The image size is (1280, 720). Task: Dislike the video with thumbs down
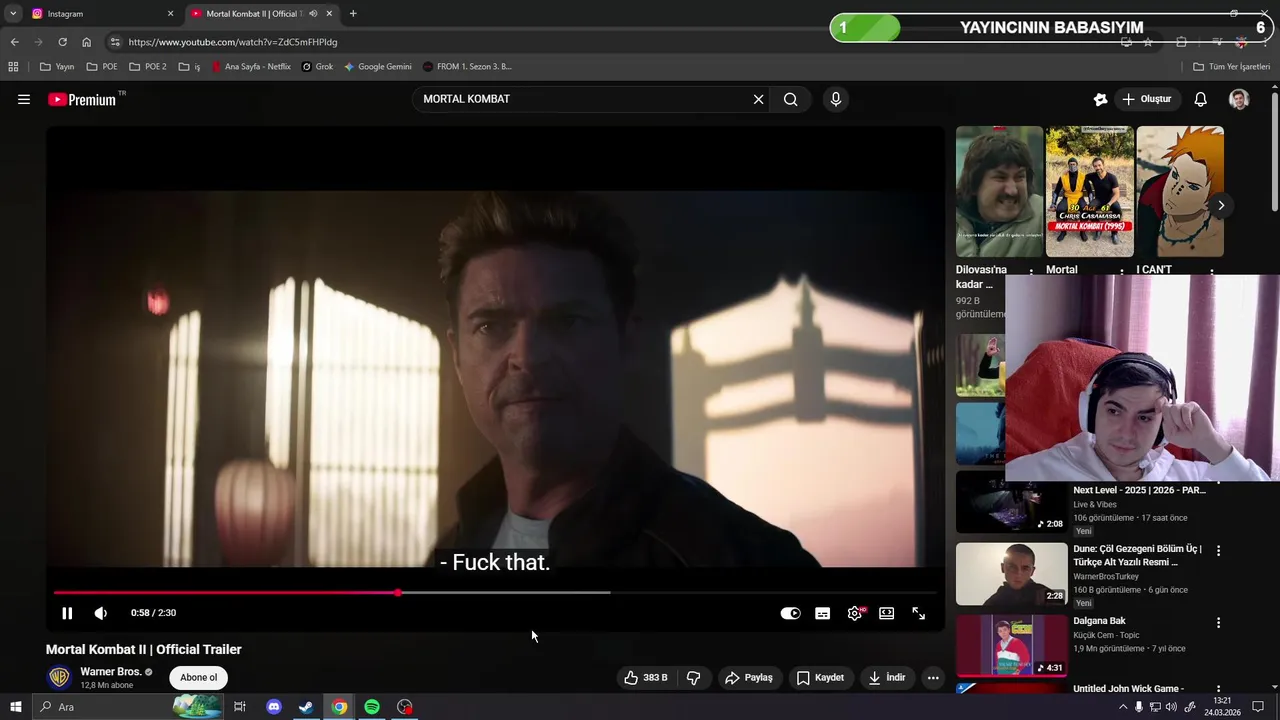[694, 678]
